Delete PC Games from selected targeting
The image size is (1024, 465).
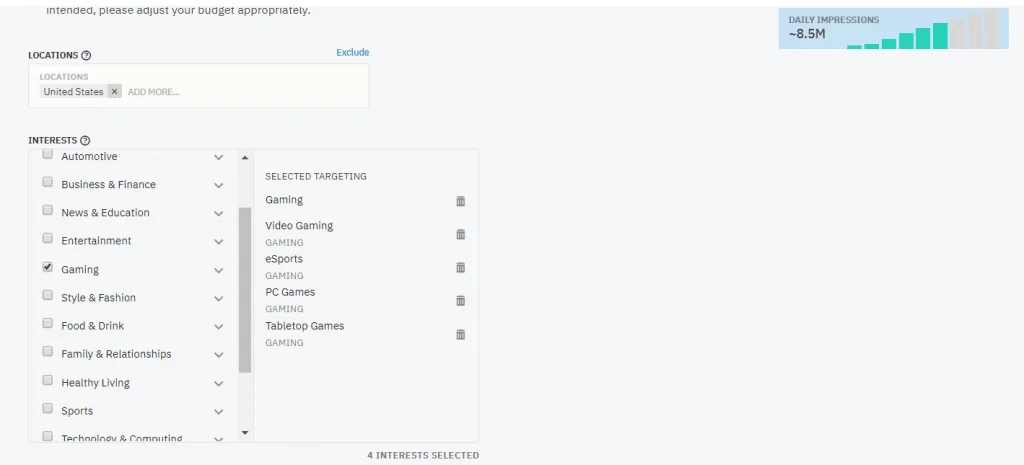(460, 300)
